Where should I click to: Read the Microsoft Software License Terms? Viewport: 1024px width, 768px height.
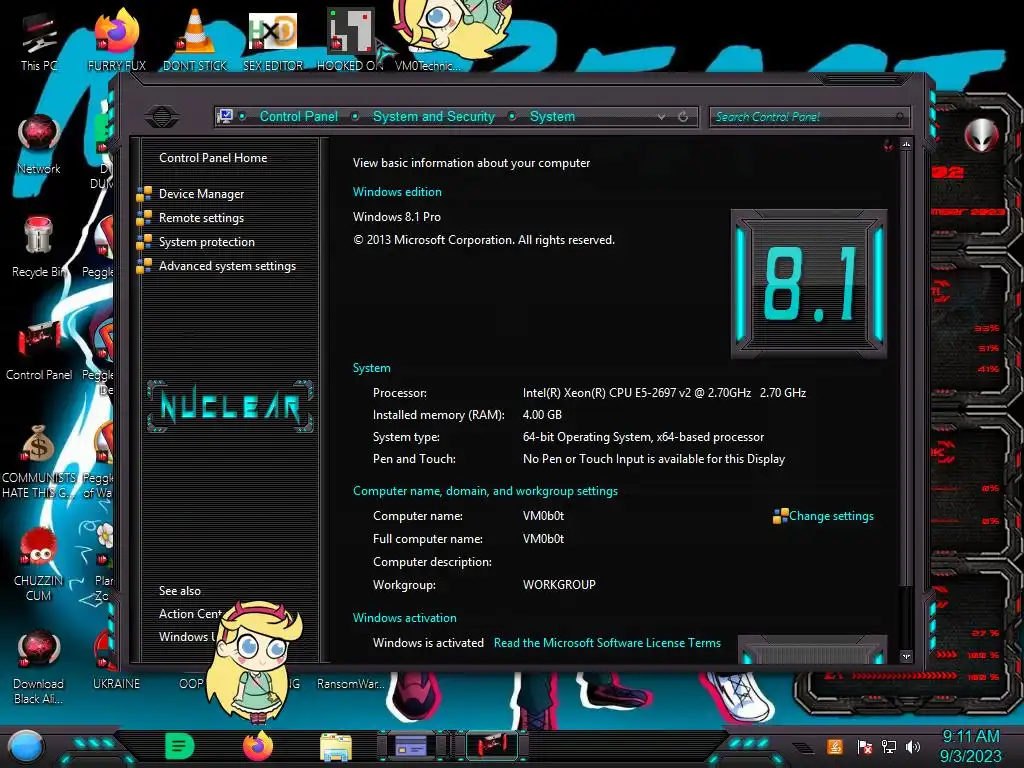click(x=607, y=643)
